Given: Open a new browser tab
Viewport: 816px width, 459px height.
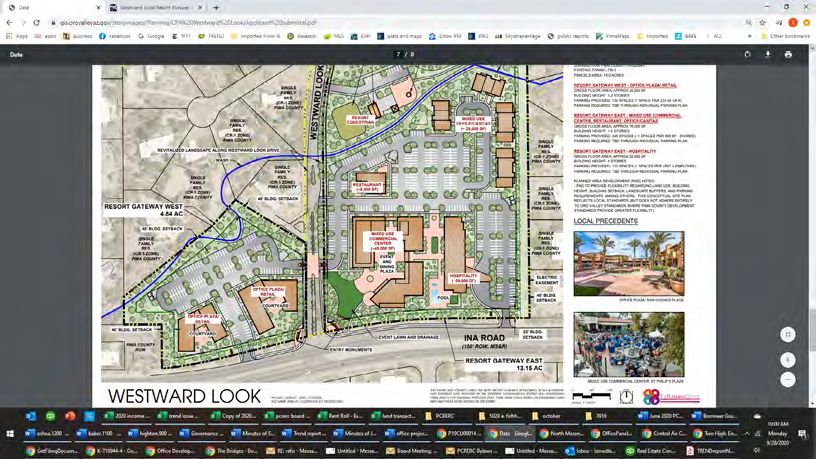Looking at the screenshot, I should pyautogui.click(x=216, y=7).
